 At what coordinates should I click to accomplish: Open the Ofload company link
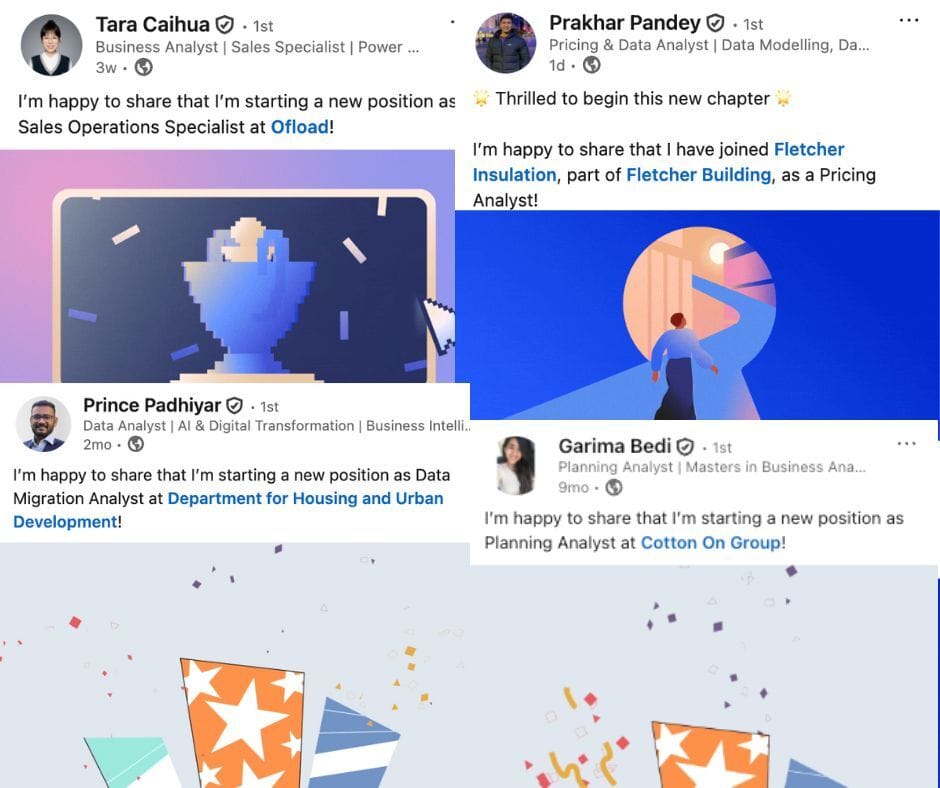point(300,127)
